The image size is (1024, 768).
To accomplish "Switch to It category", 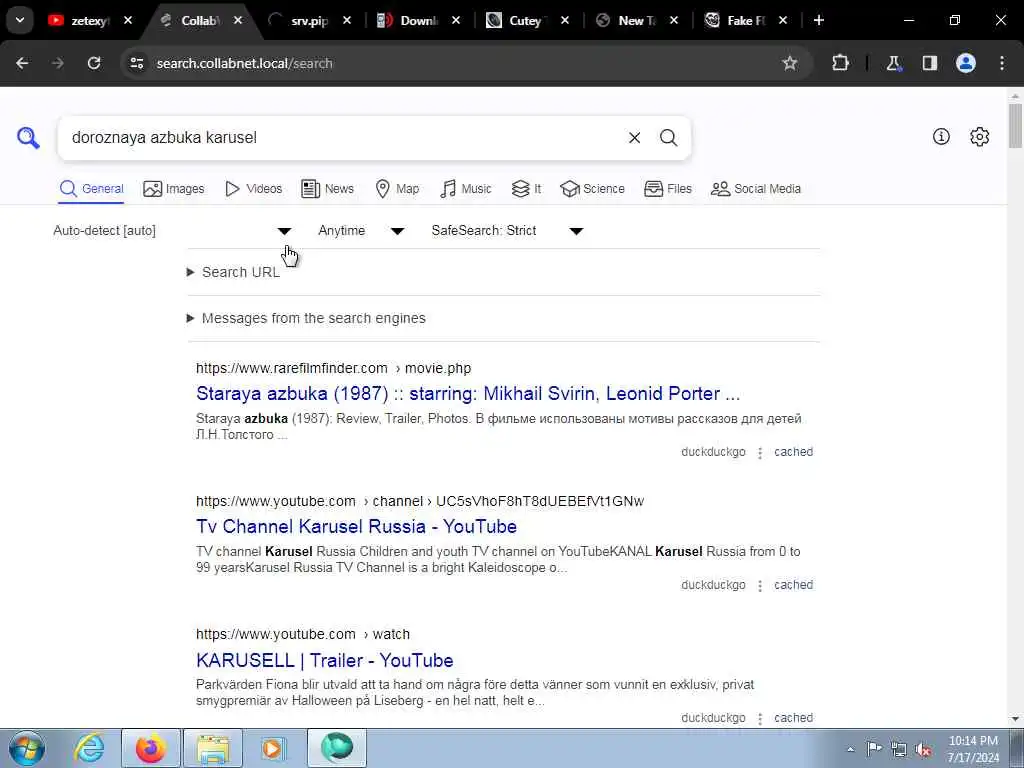I will click(x=526, y=189).
